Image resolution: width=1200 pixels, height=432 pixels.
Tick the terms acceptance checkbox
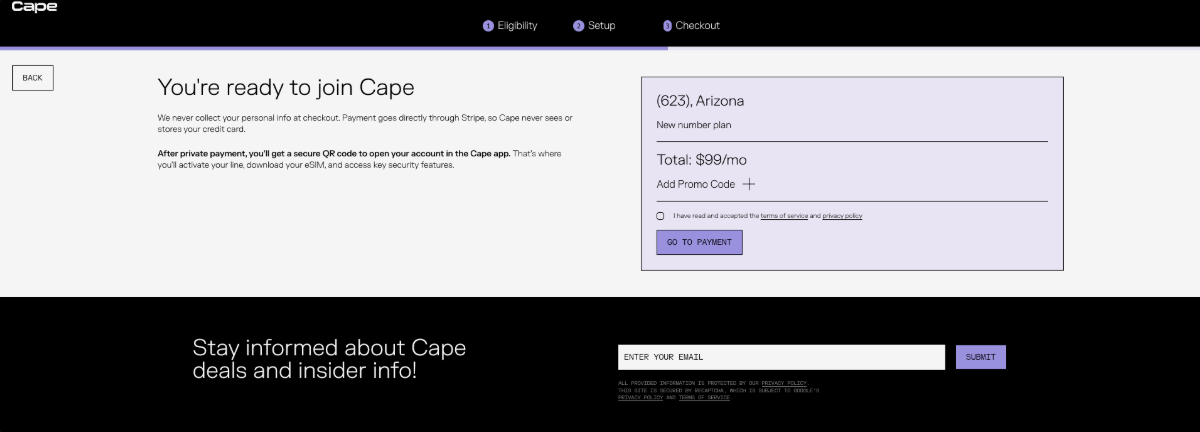(660, 216)
